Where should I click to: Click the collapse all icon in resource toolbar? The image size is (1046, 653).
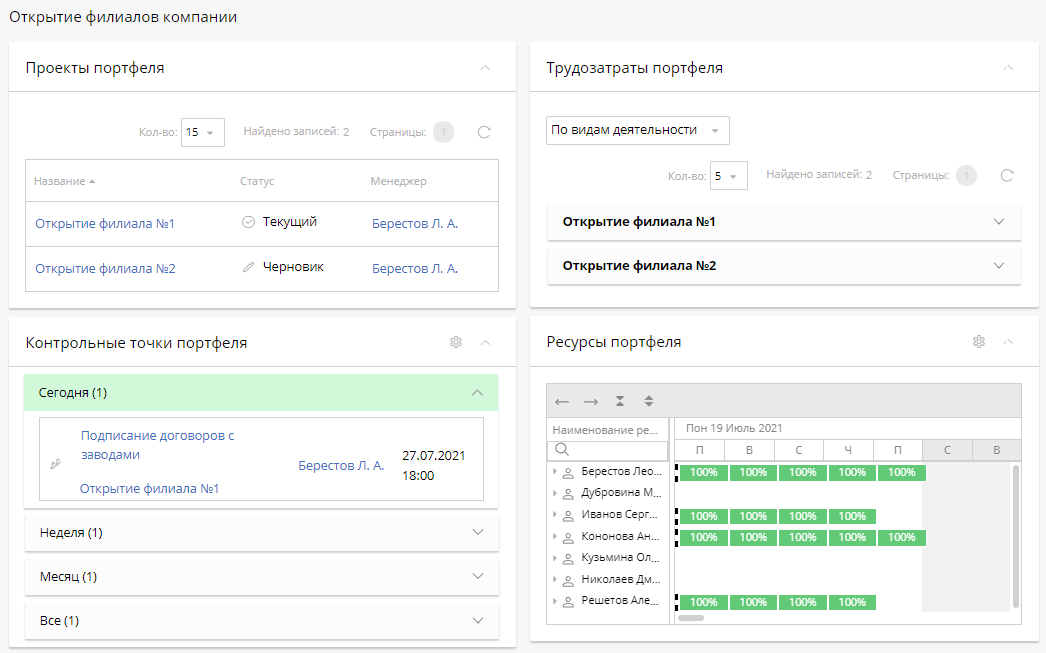620,401
